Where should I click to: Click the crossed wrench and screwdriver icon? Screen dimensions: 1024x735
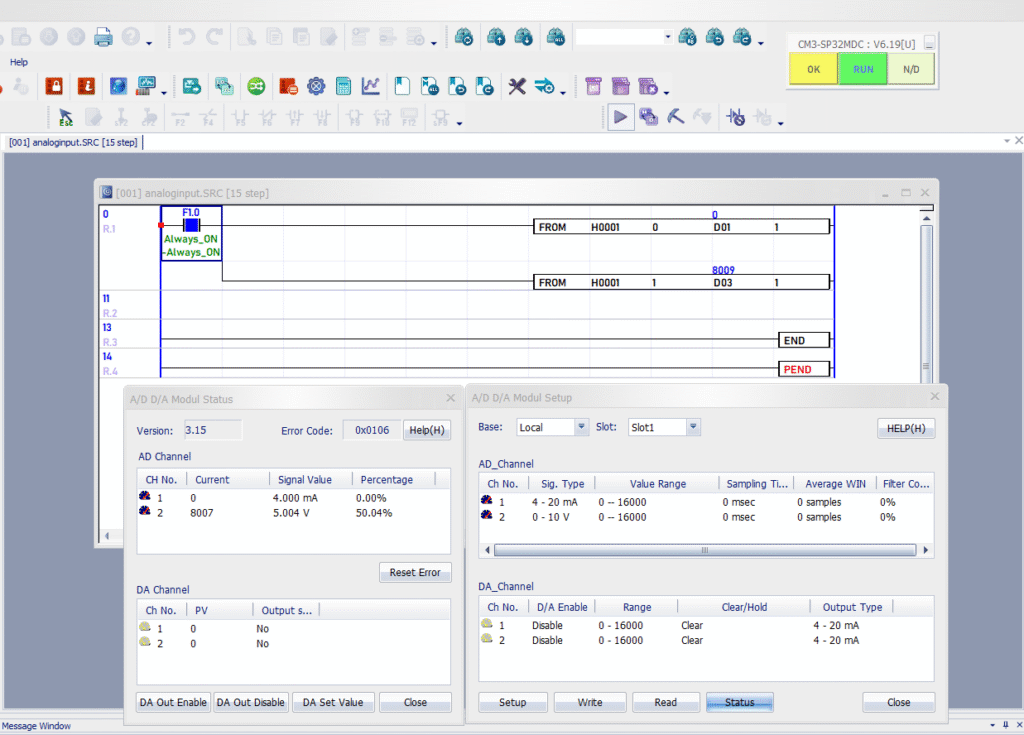517,86
